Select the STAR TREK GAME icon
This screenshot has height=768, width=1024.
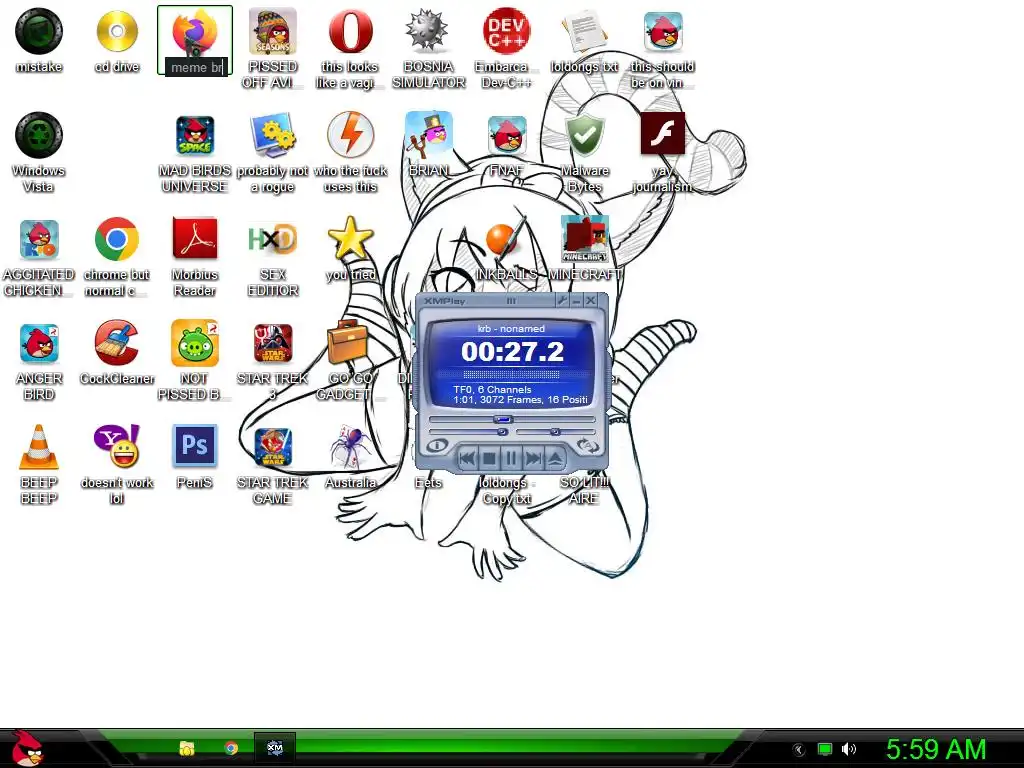tap(273, 447)
